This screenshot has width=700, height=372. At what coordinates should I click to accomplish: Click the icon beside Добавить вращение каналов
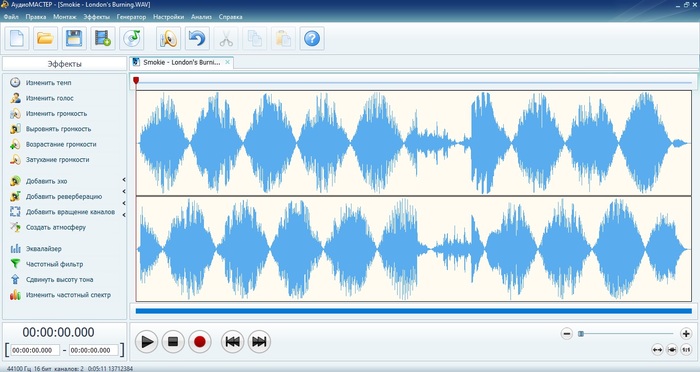pos(15,212)
